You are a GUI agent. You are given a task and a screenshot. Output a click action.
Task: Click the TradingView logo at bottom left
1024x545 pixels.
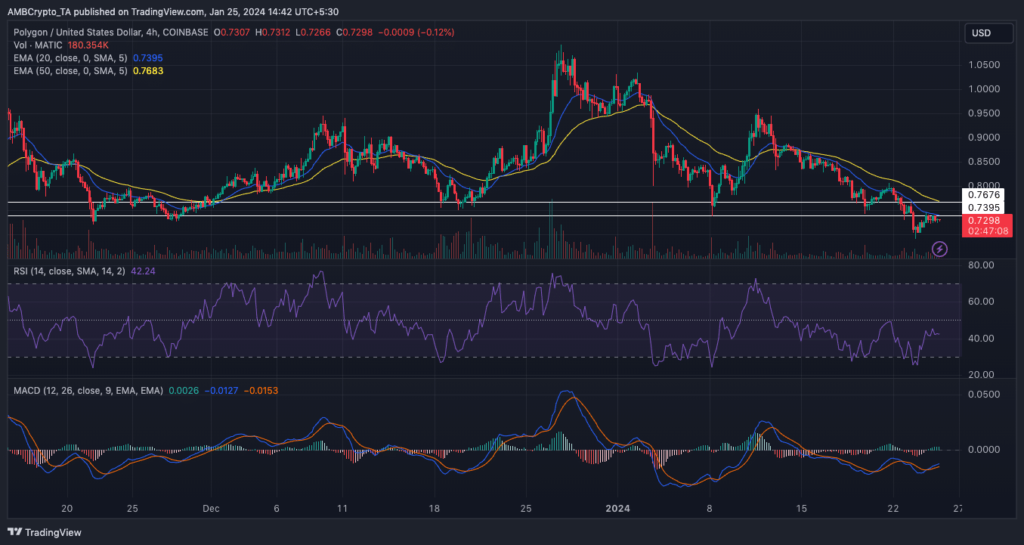[x=46, y=532]
